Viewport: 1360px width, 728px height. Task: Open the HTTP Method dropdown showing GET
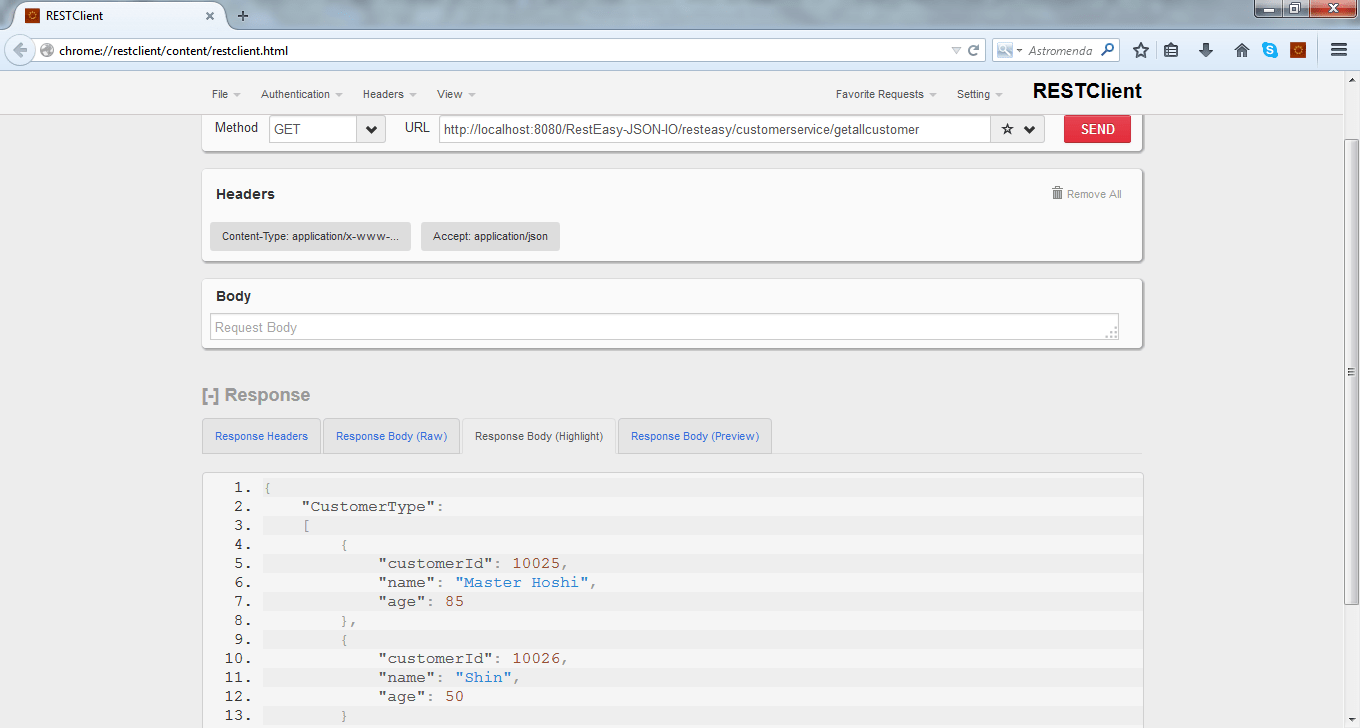[370, 129]
